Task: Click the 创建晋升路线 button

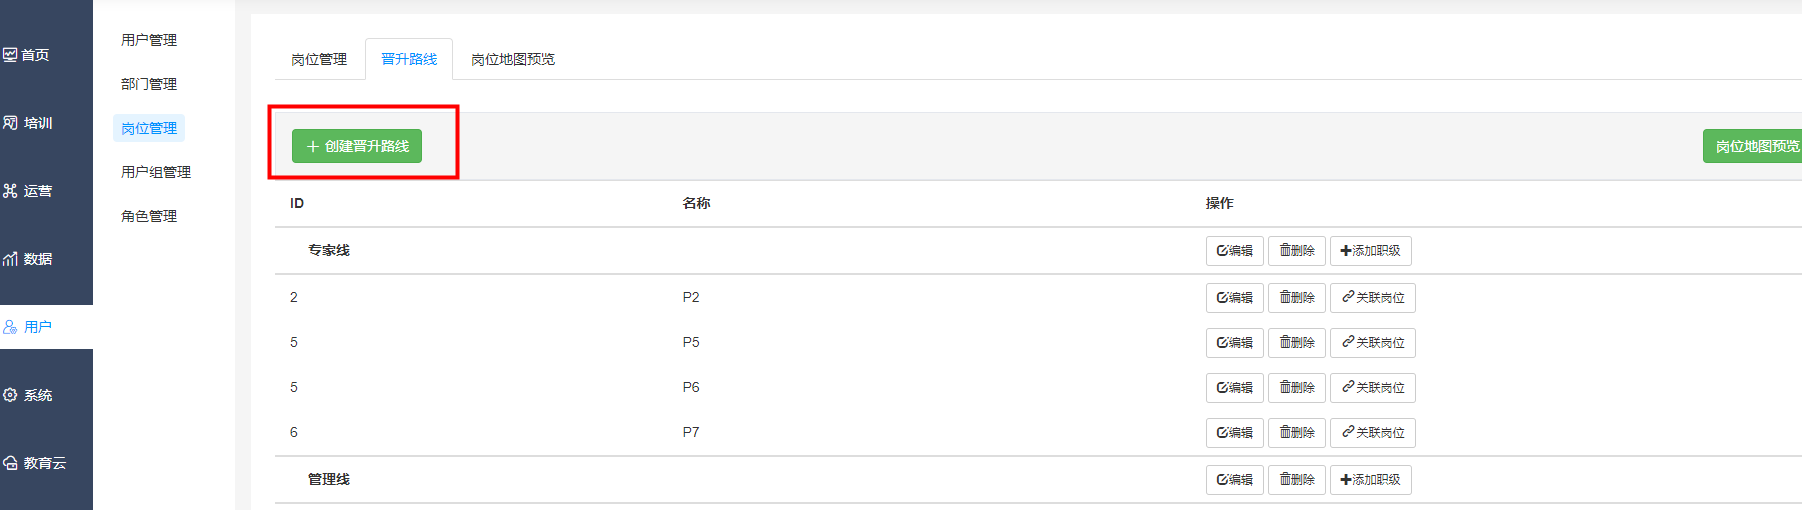Action: coord(357,146)
